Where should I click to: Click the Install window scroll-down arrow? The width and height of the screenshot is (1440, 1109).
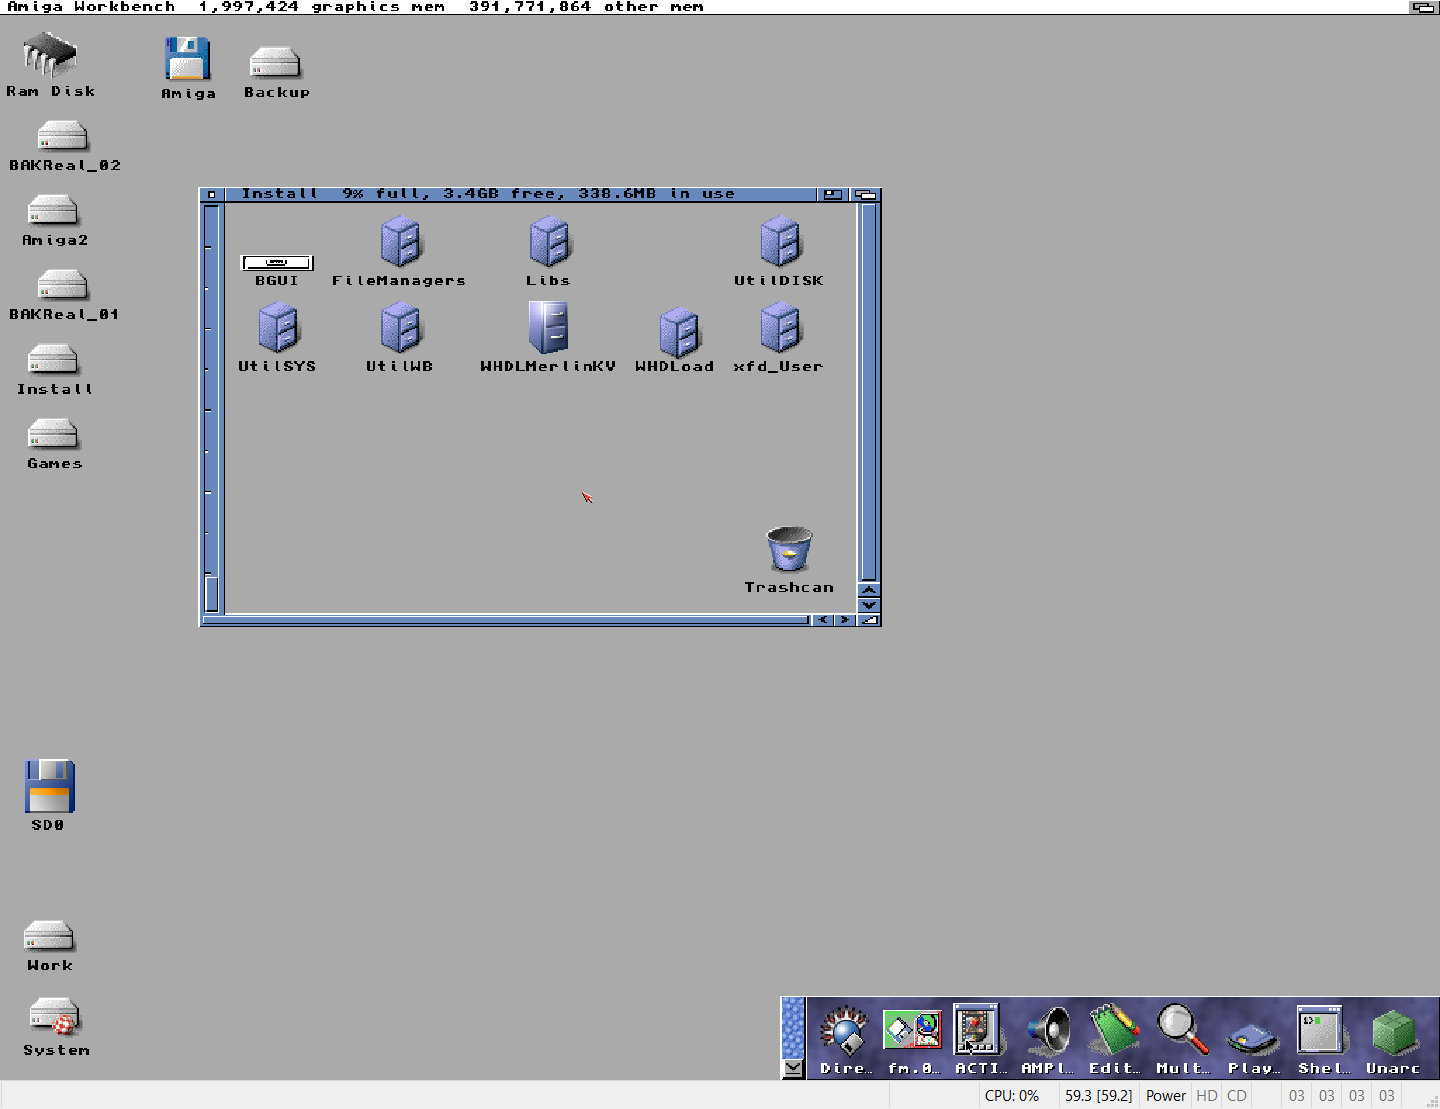point(869,605)
